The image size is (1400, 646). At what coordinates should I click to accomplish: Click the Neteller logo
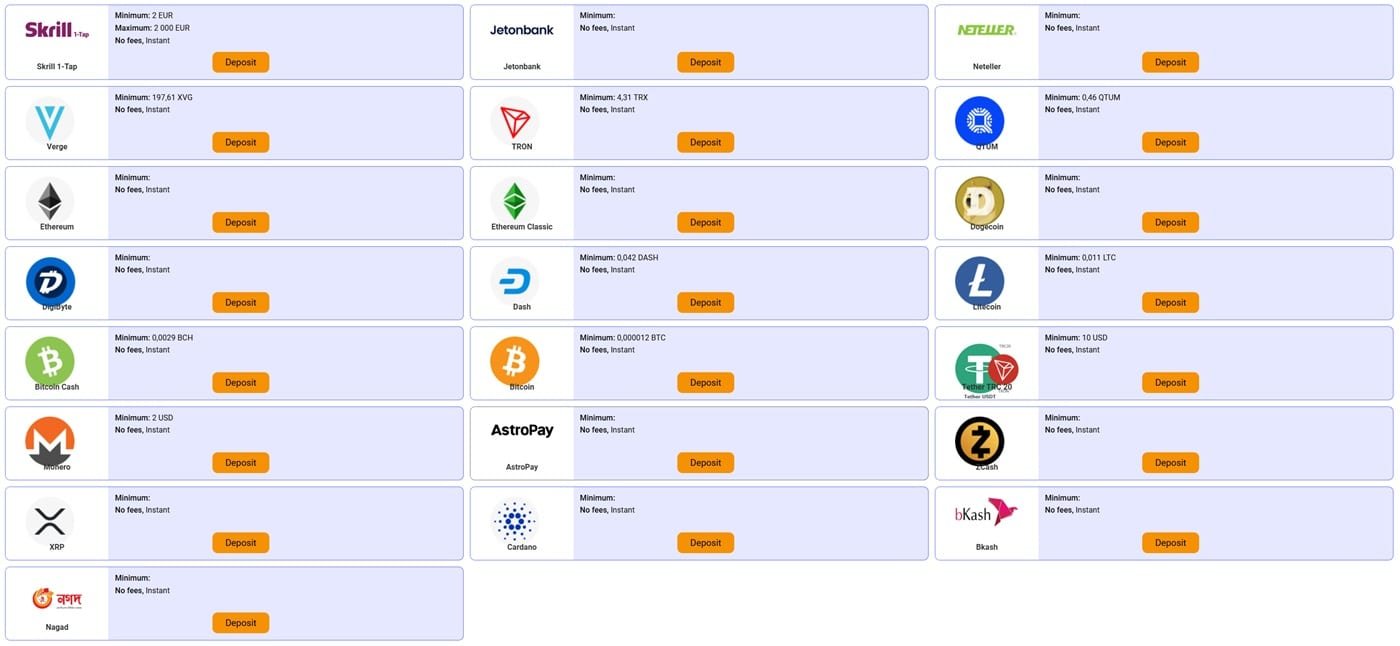(x=986, y=31)
